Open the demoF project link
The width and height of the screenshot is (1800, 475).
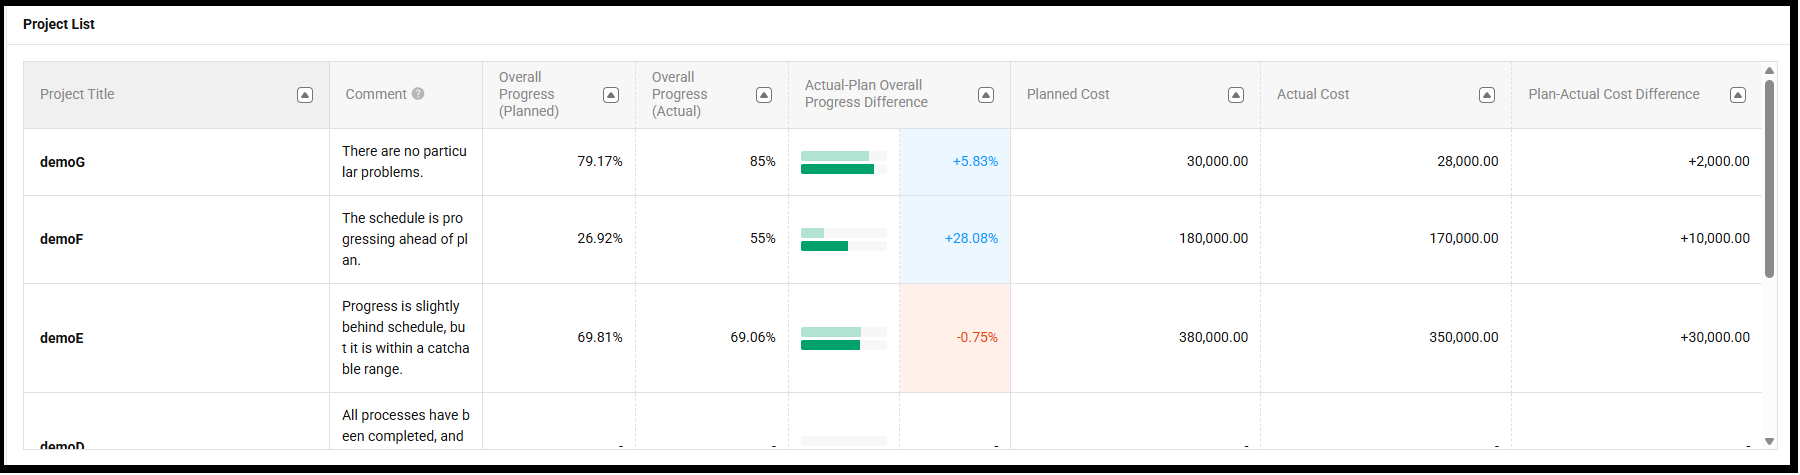61,239
